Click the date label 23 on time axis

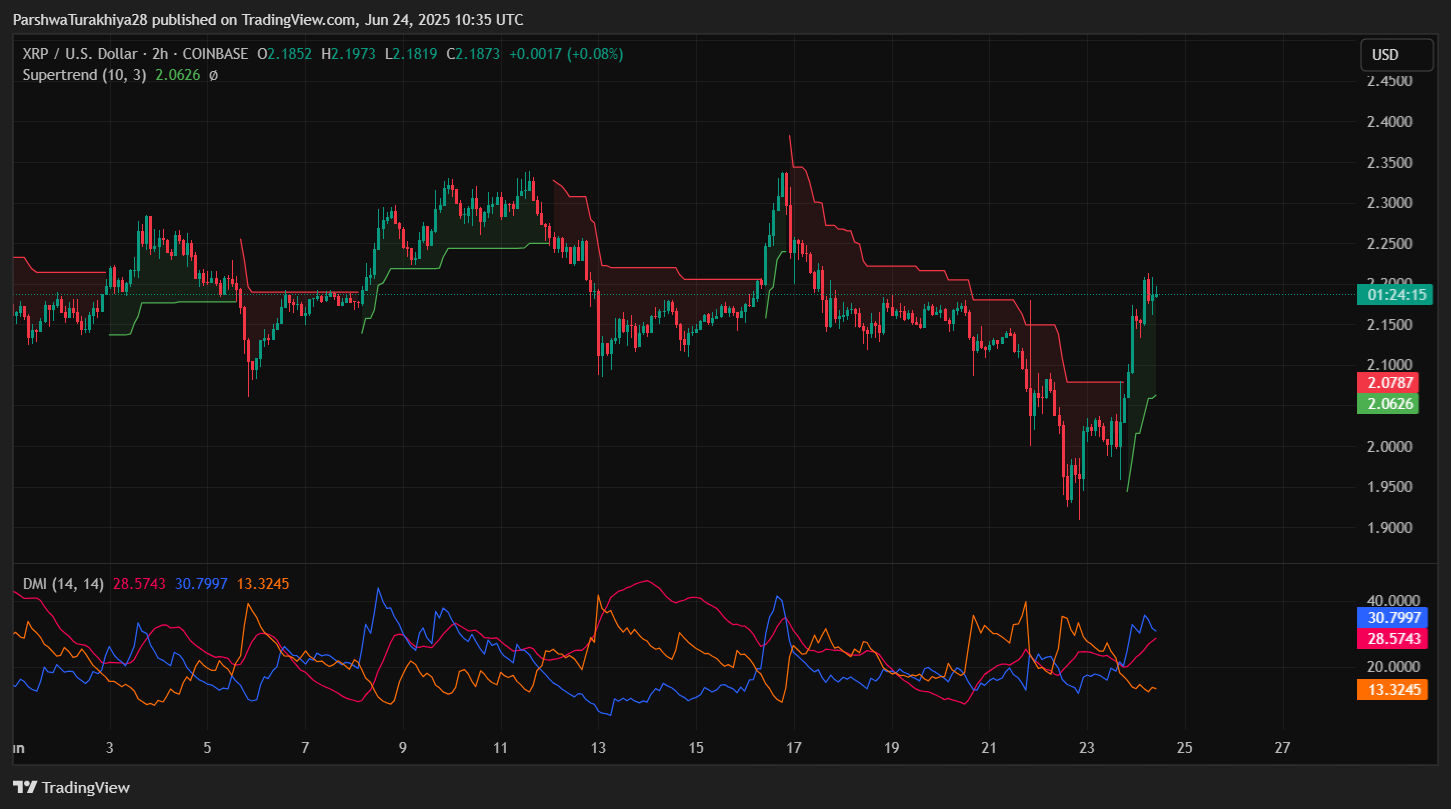1088,747
